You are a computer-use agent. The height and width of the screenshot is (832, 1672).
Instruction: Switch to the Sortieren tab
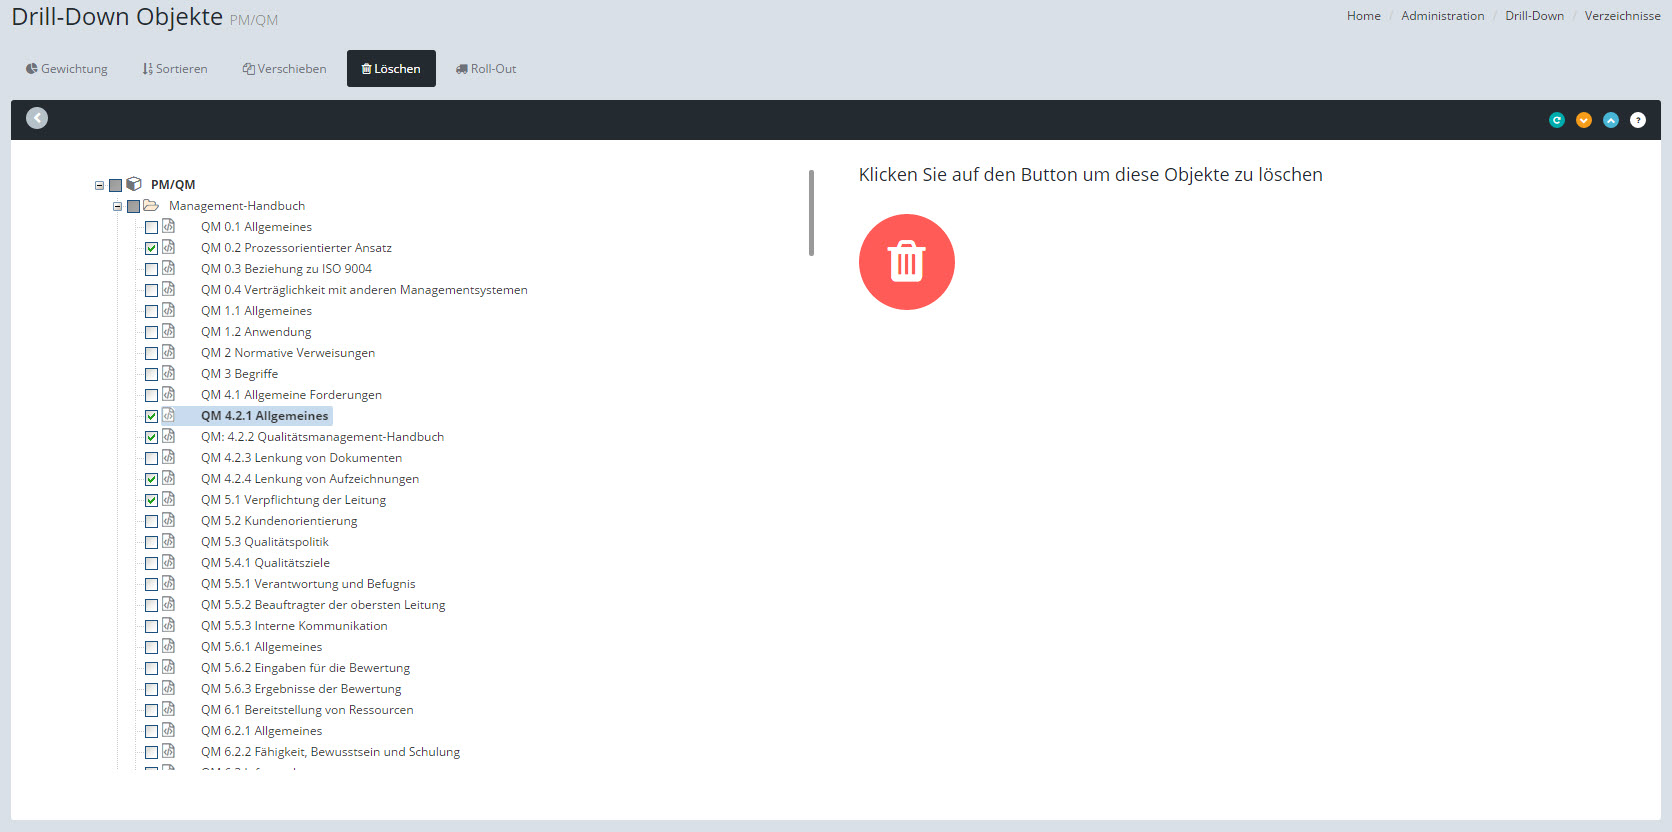click(175, 69)
